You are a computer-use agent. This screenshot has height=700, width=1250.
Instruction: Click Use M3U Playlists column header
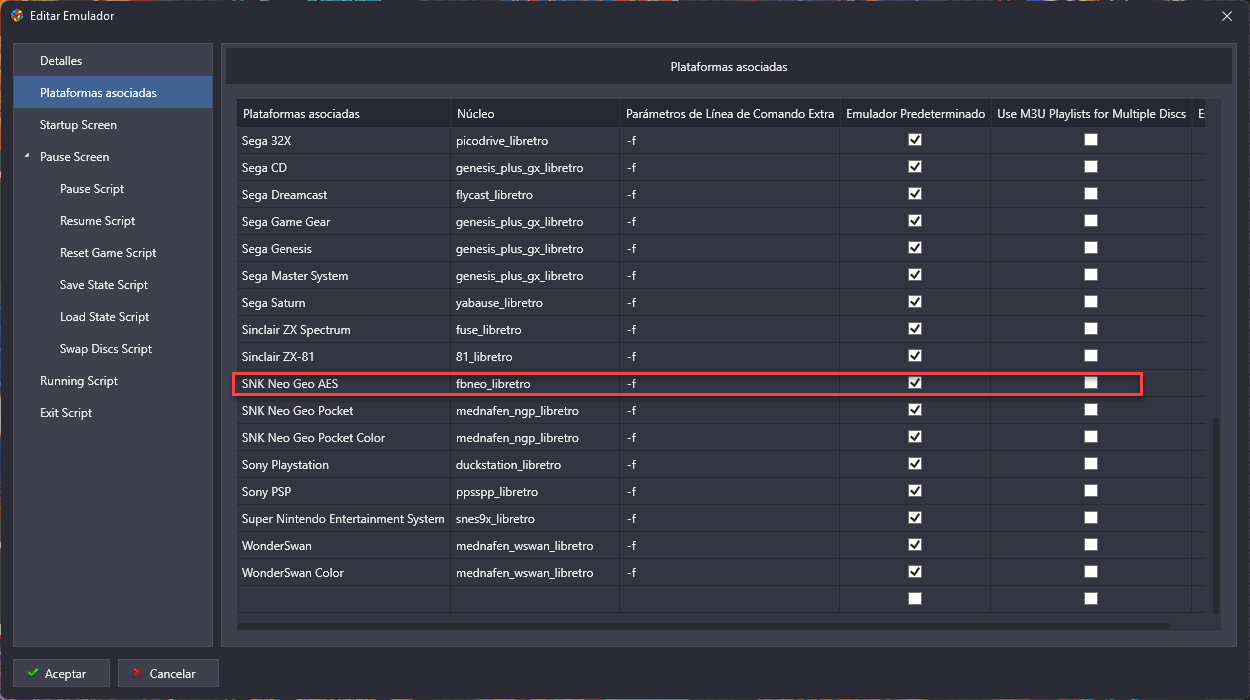coord(1091,114)
